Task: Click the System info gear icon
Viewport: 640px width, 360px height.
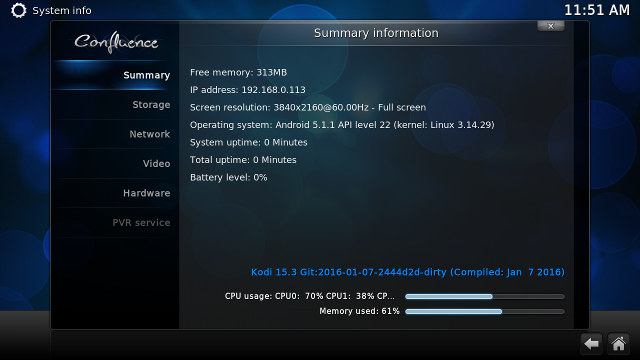Action: 18,10
